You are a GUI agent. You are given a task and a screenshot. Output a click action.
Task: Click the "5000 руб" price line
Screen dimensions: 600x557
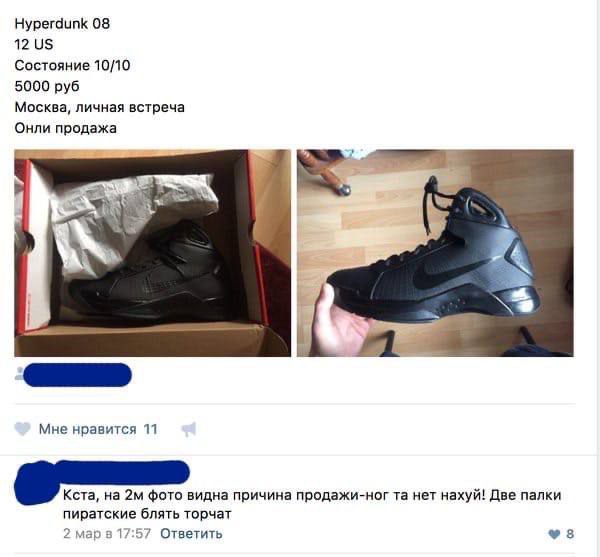click(x=47, y=86)
